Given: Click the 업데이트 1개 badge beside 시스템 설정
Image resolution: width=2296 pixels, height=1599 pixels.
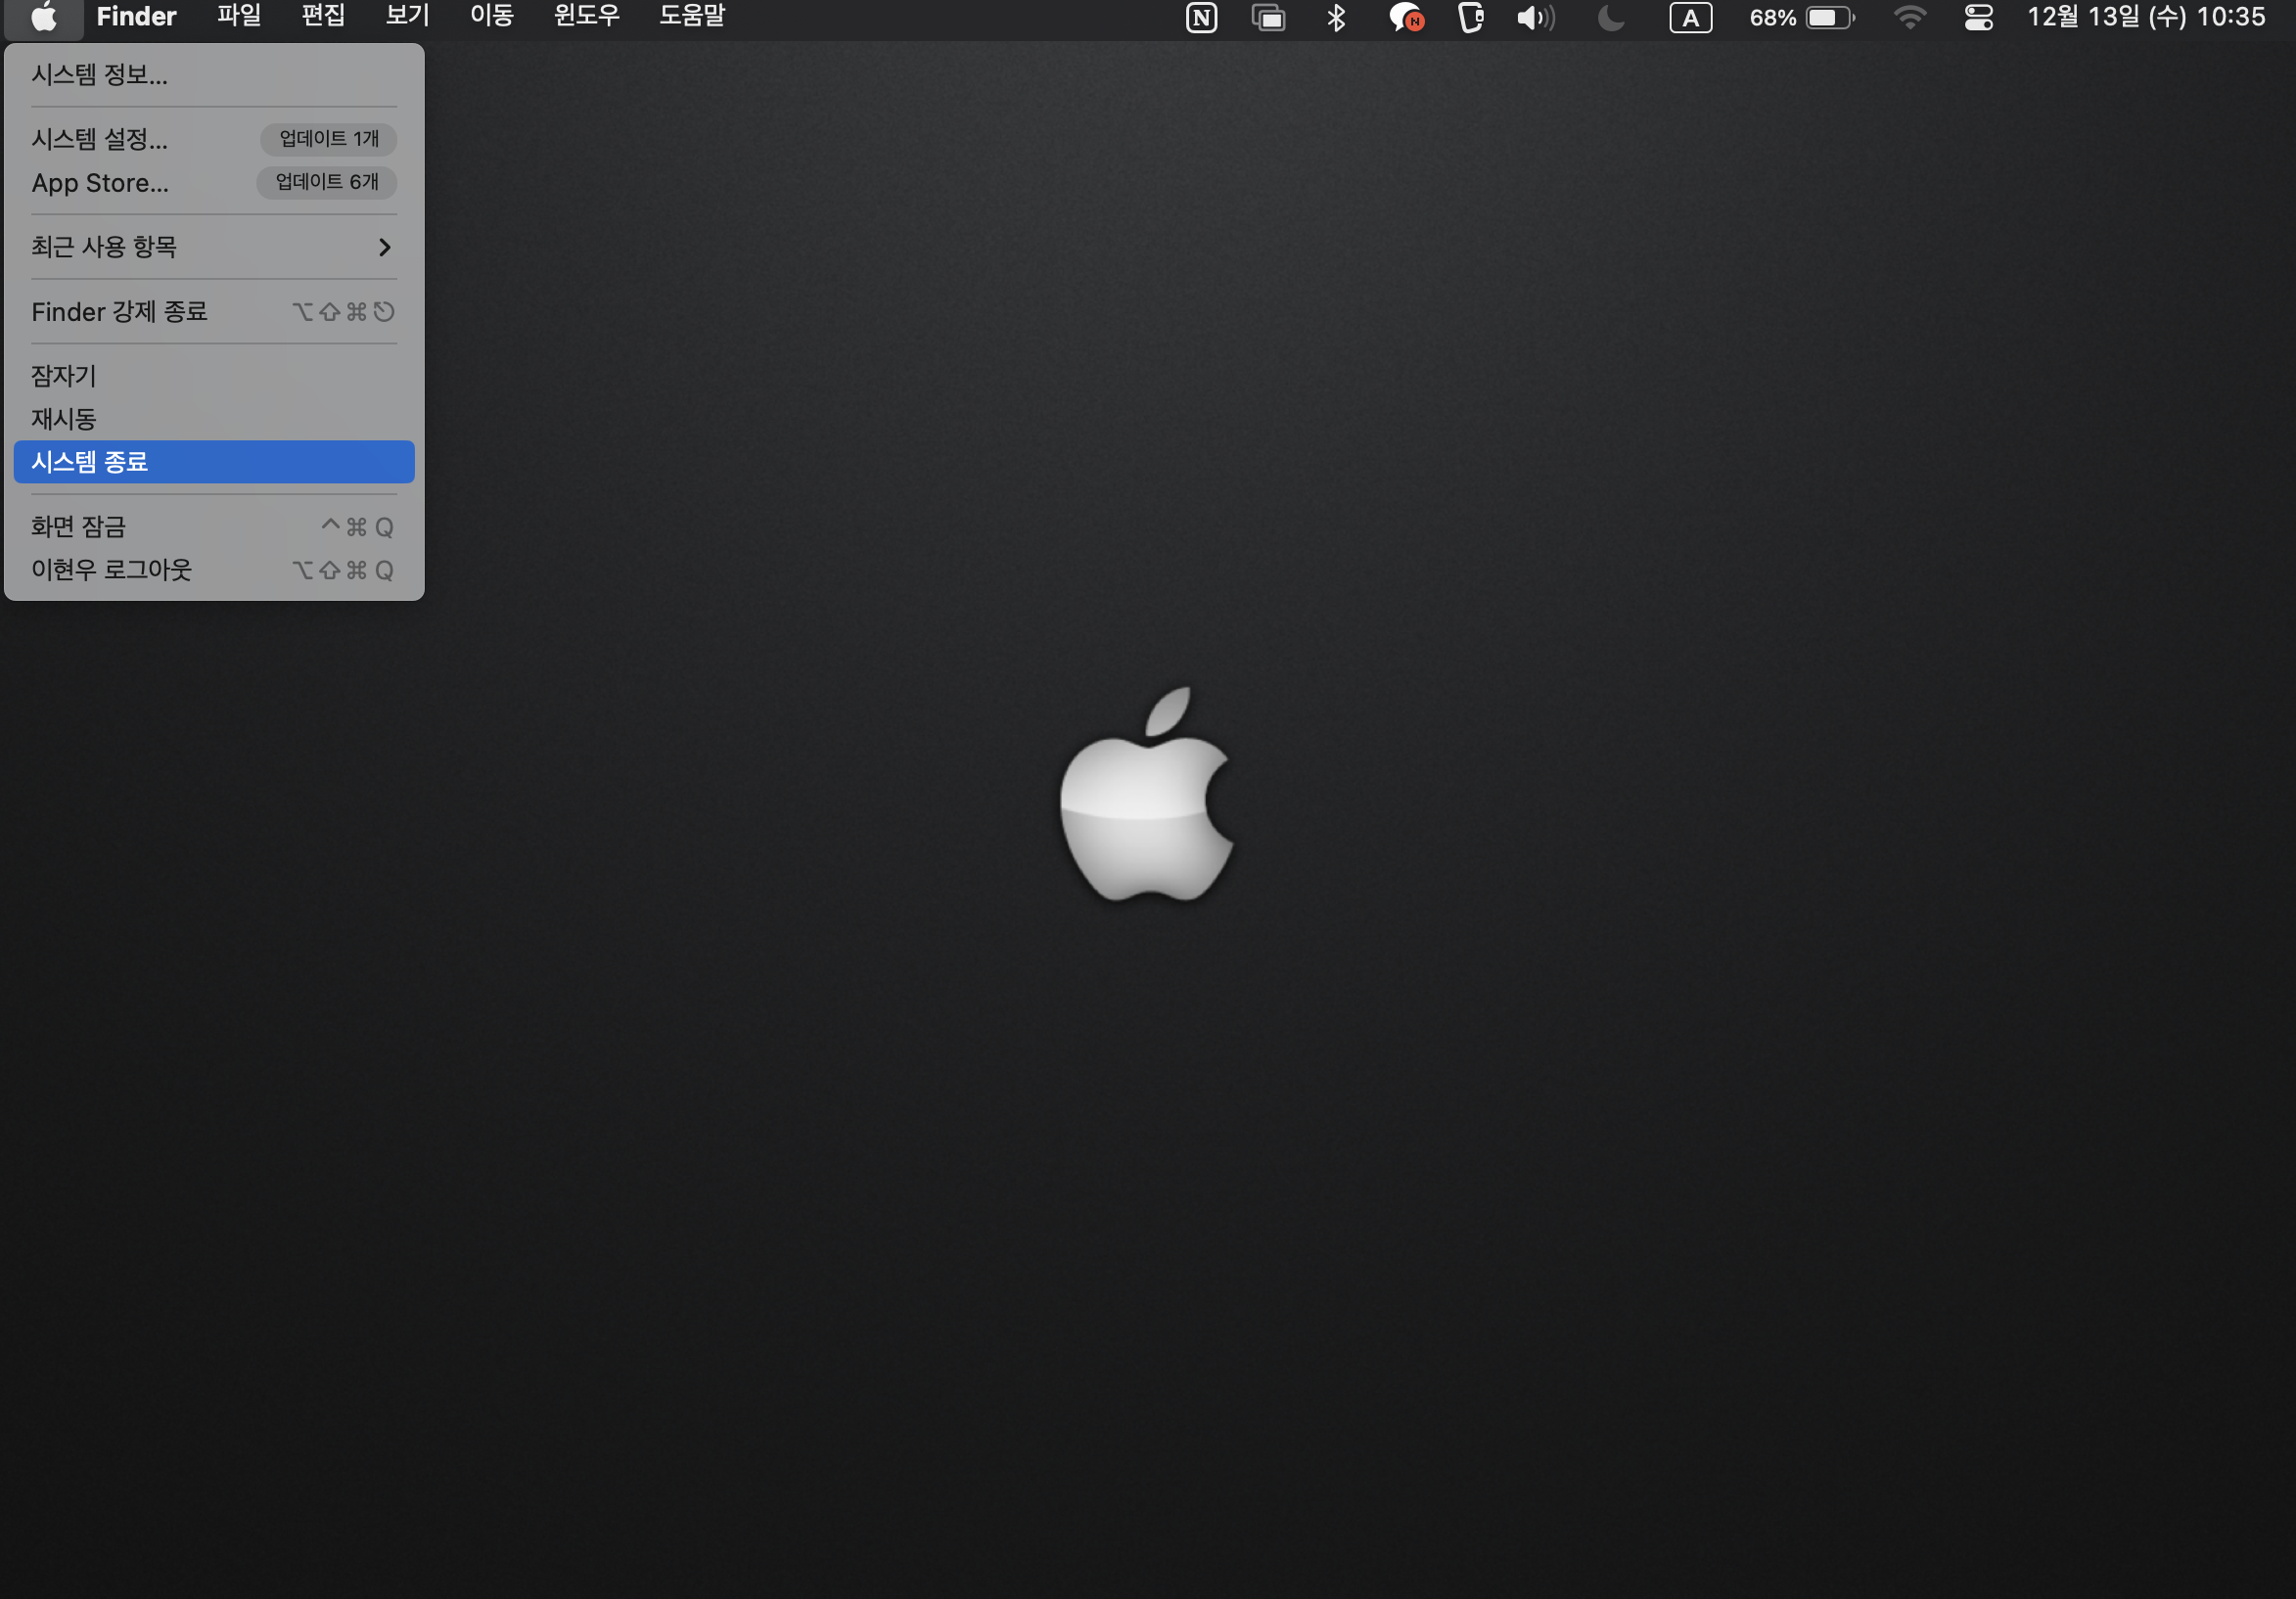Looking at the screenshot, I should coord(328,139).
